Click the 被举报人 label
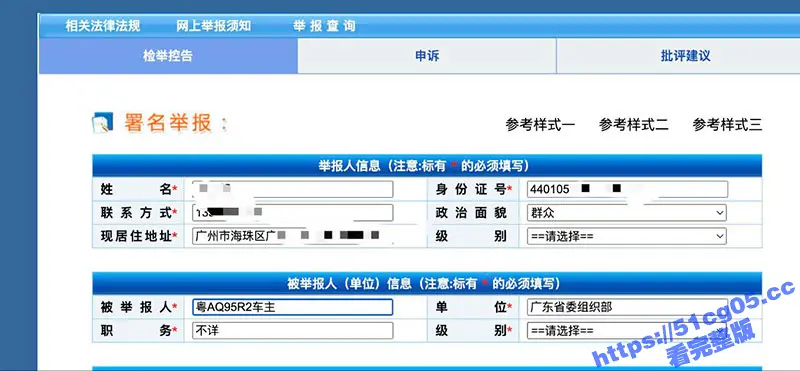 pos(139,307)
